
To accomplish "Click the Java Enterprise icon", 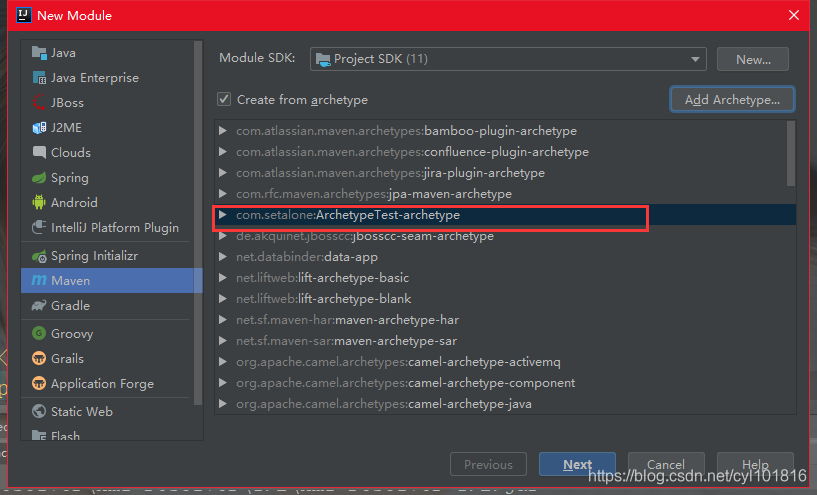I will coord(39,78).
